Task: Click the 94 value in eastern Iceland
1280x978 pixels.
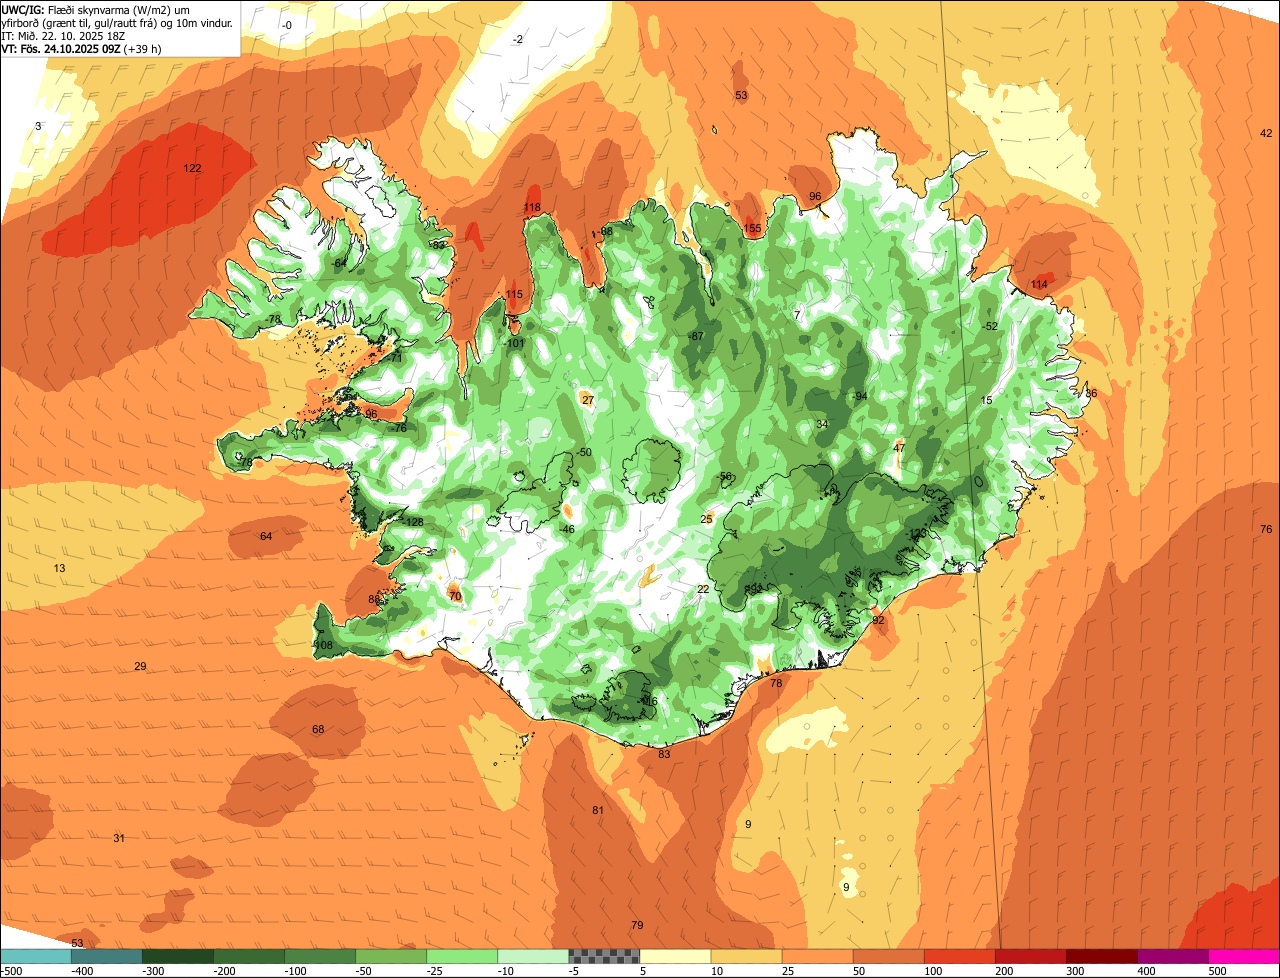Action: (861, 396)
